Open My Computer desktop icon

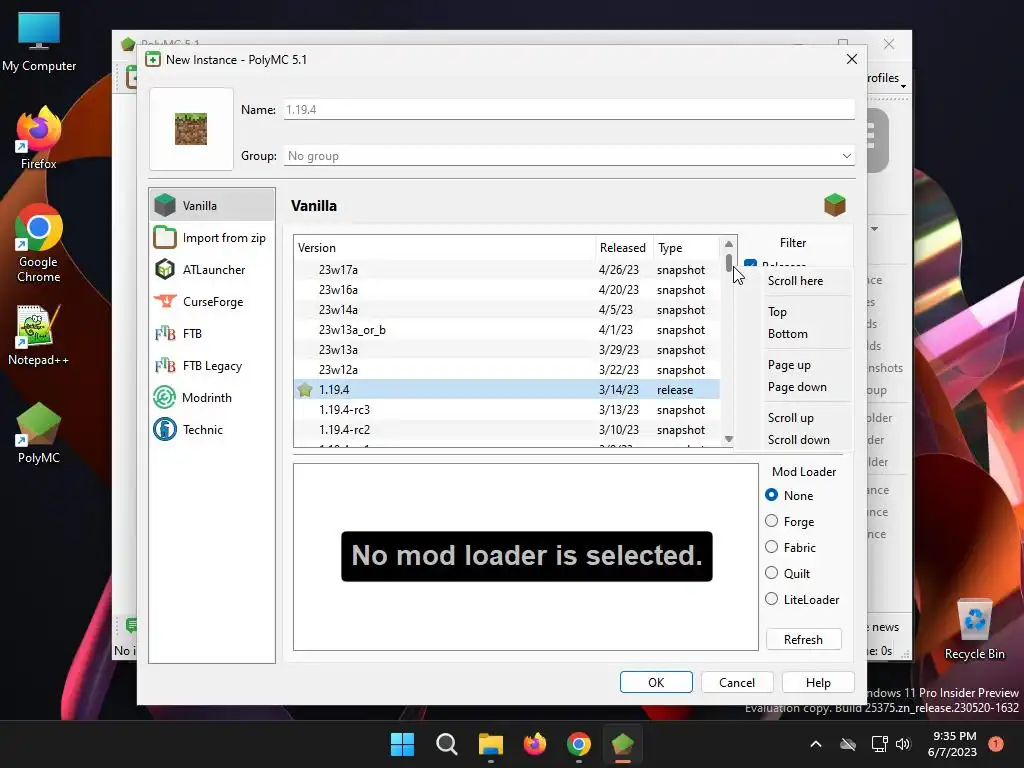(x=39, y=42)
